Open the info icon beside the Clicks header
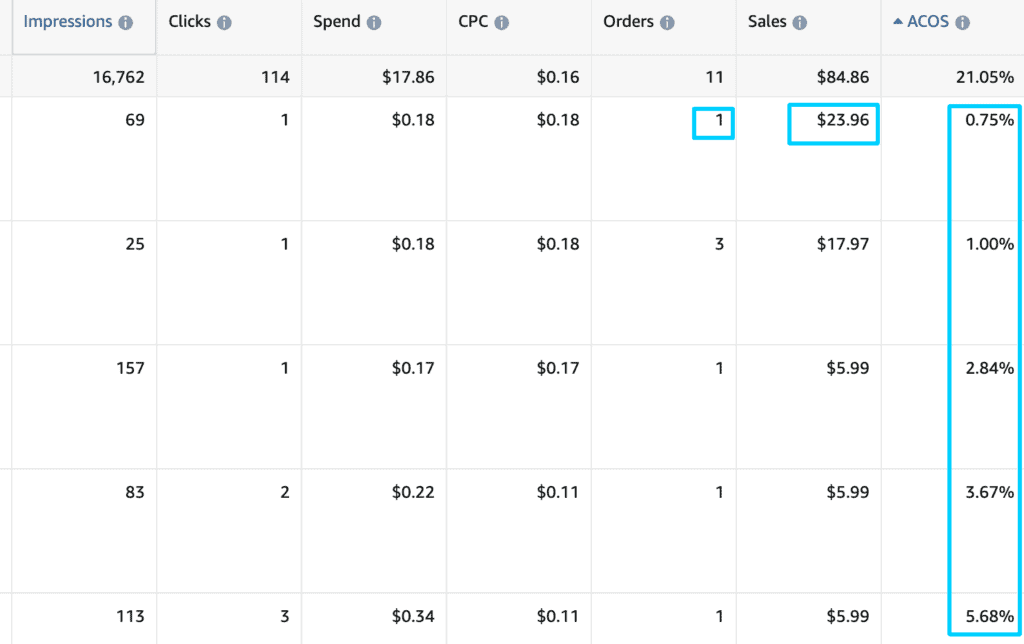The width and height of the screenshot is (1024, 644). tap(224, 22)
